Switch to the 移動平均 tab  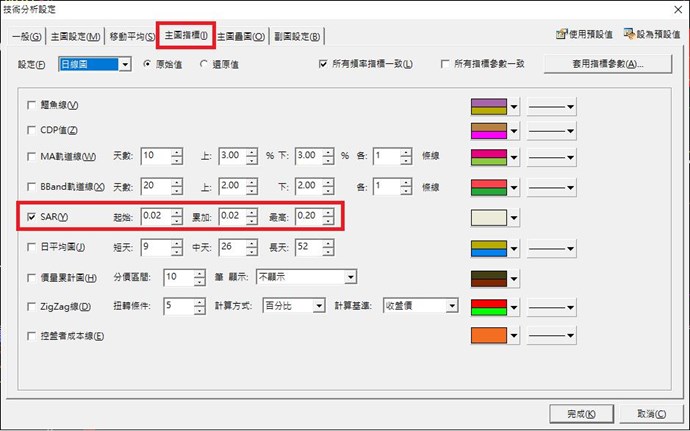(132, 37)
